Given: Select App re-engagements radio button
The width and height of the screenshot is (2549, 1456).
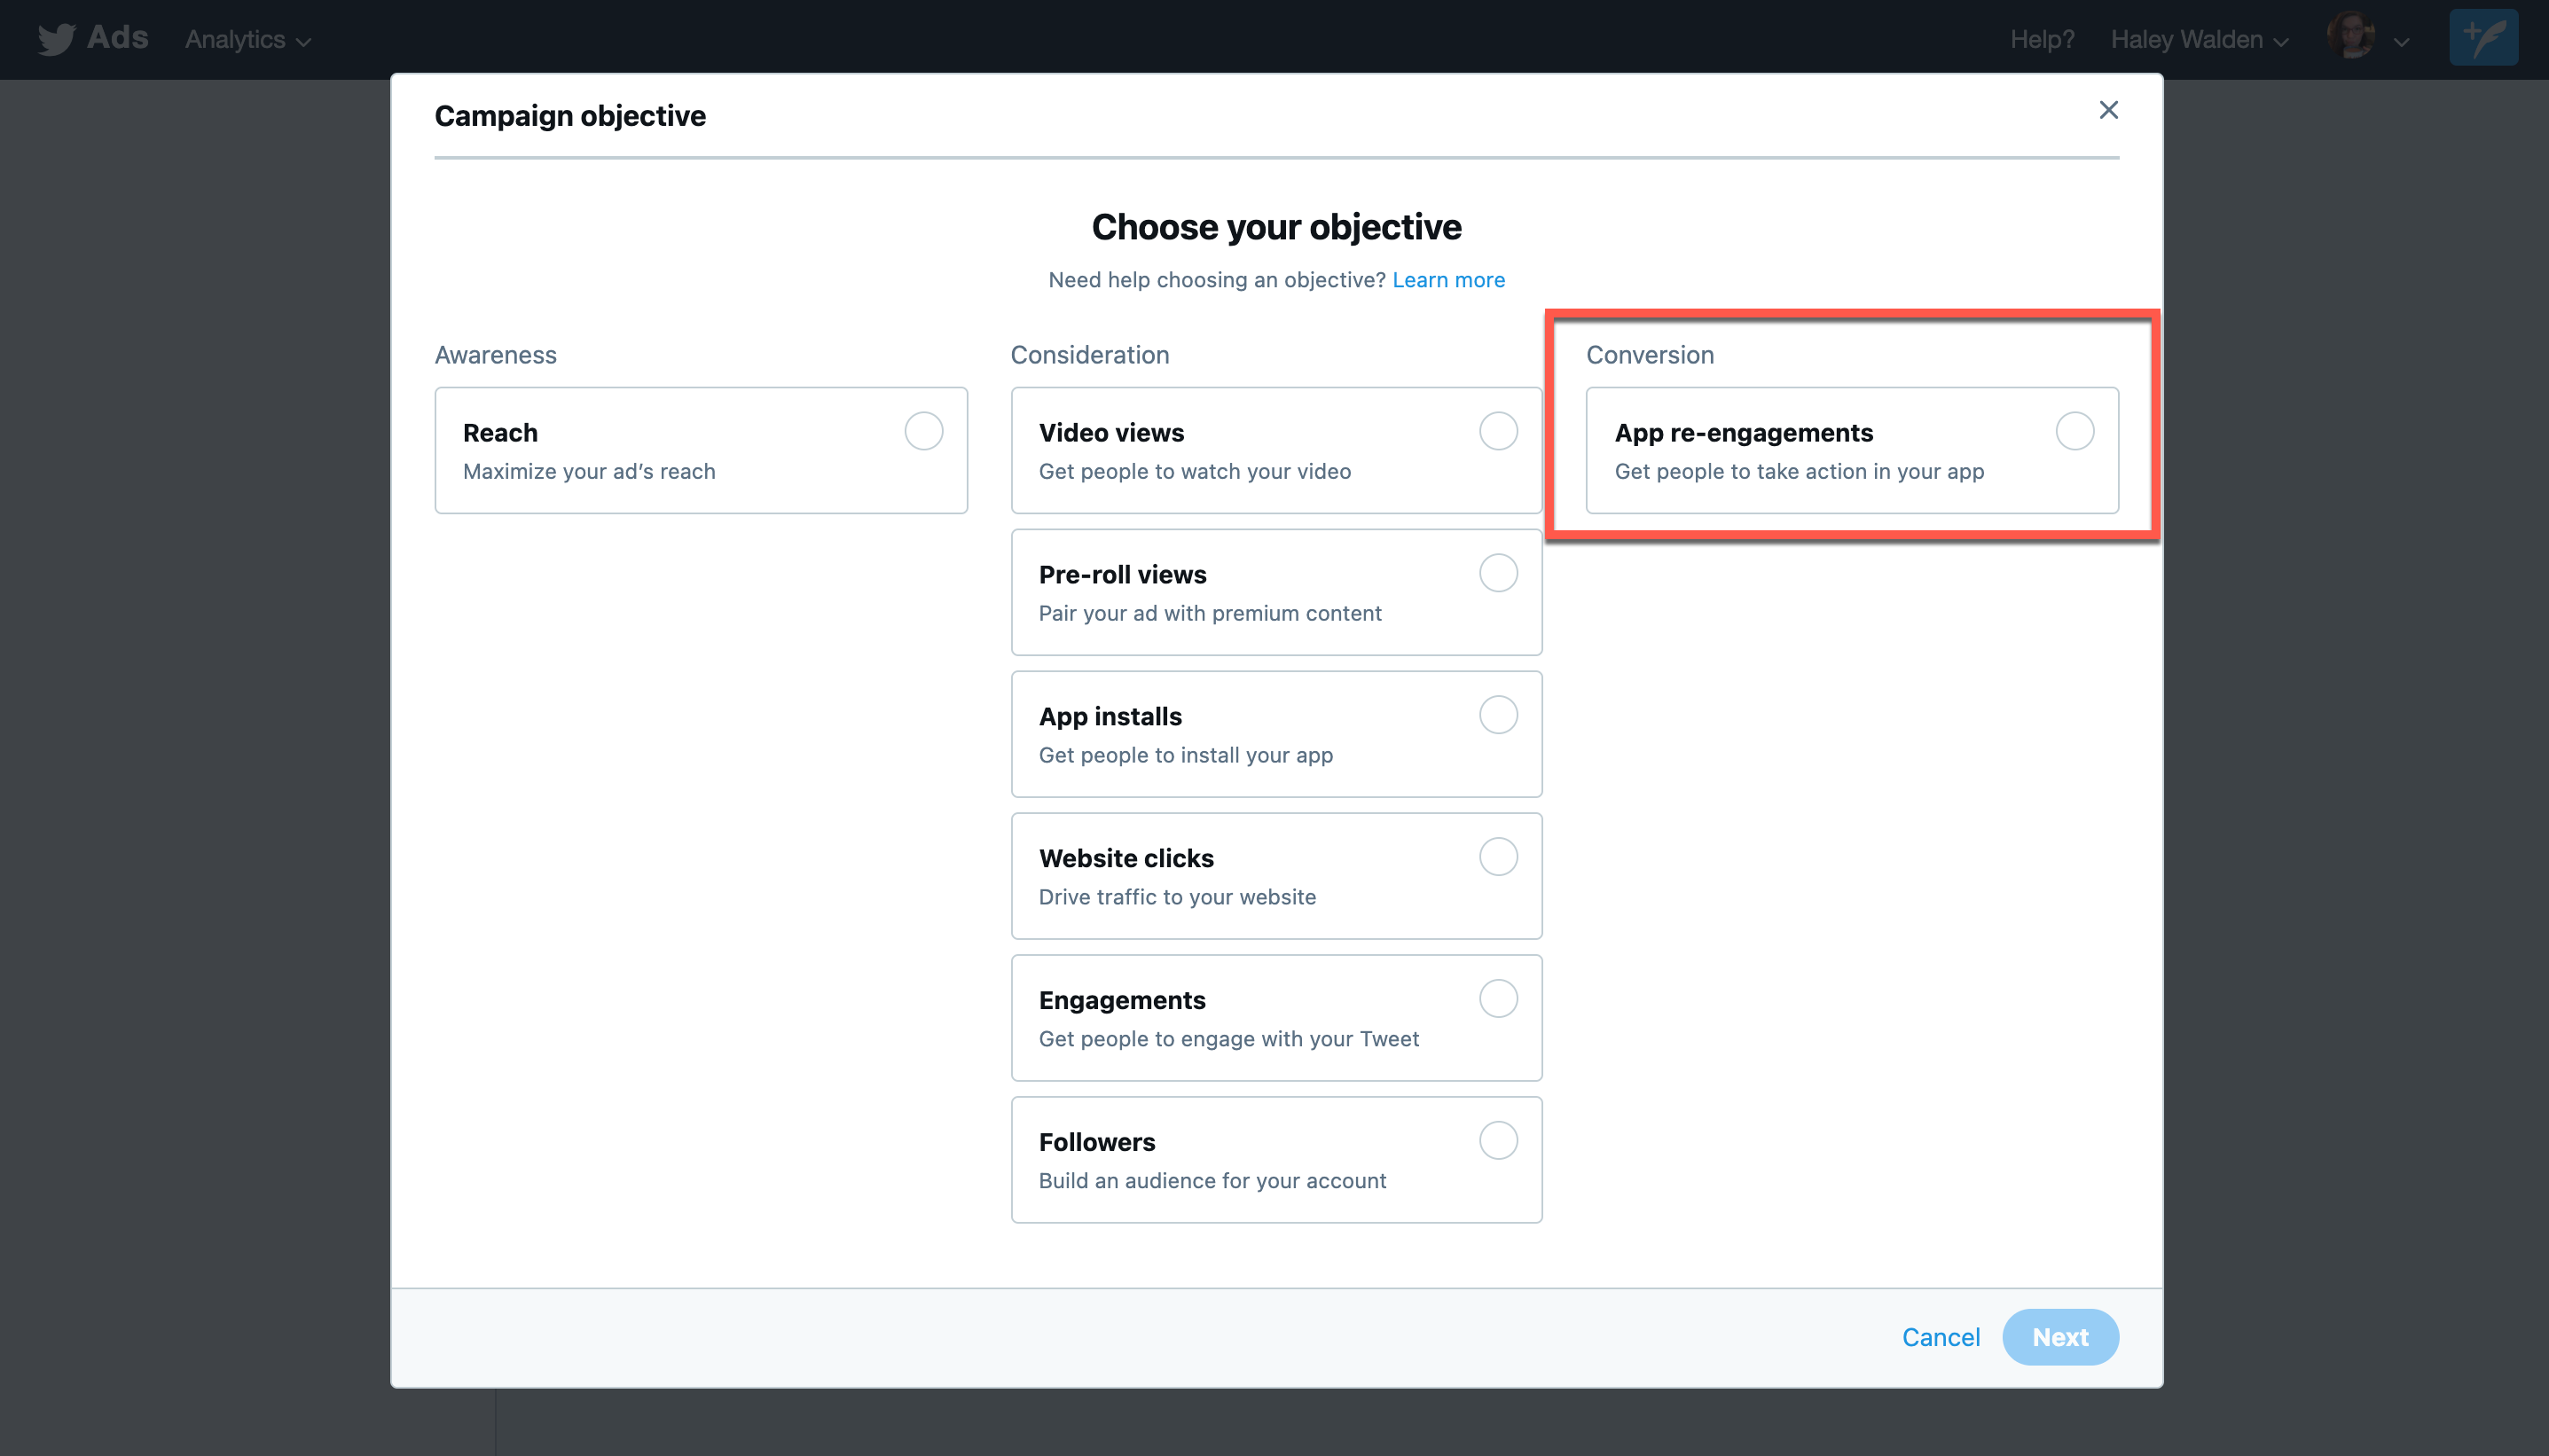Looking at the screenshot, I should (2074, 431).
